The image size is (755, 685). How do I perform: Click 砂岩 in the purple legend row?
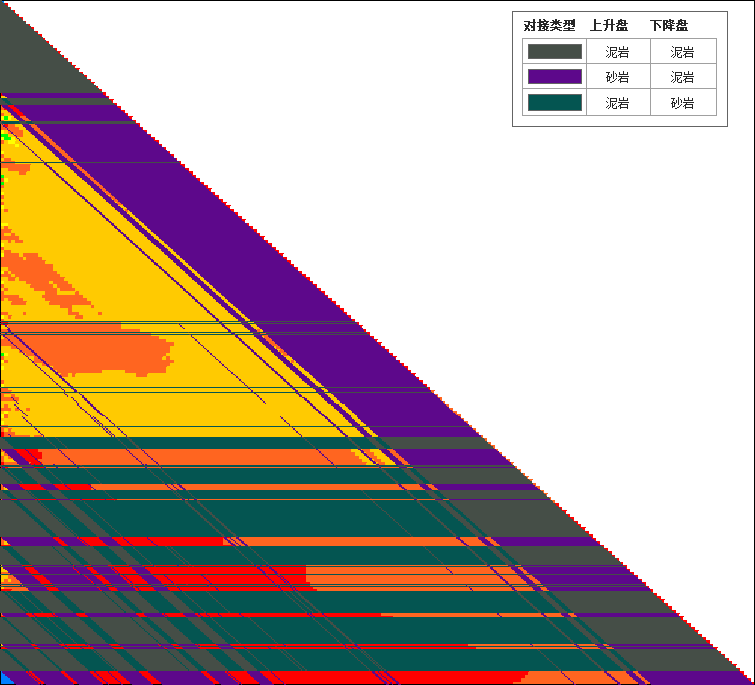coord(617,77)
